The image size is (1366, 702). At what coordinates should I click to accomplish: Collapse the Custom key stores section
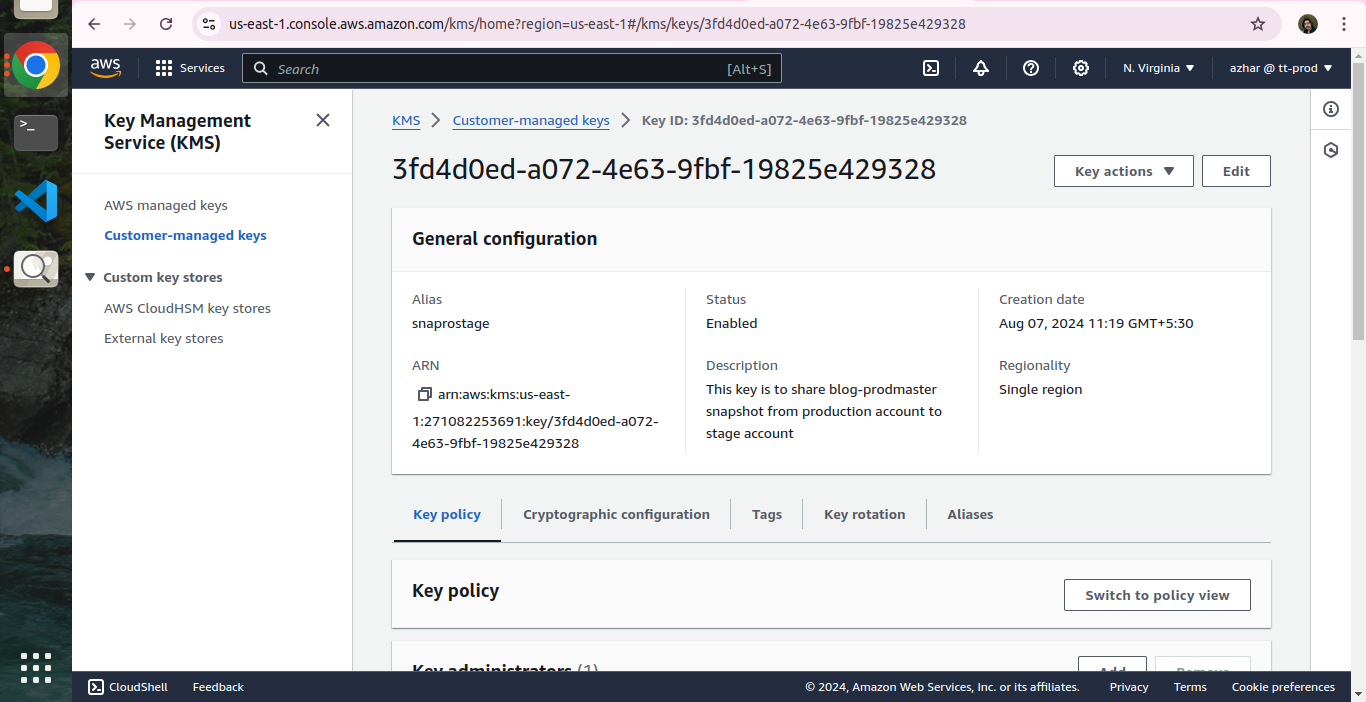pos(90,277)
